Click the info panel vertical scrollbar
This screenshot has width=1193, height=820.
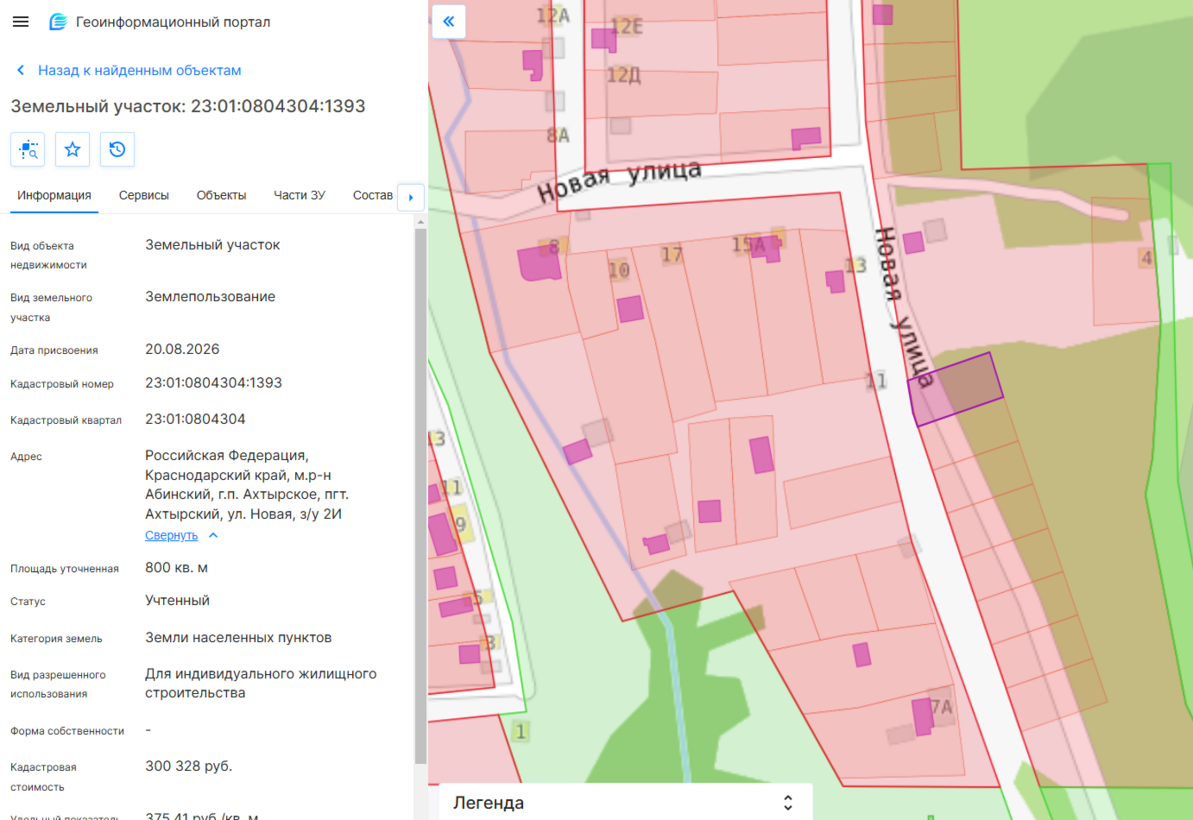click(421, 494)
